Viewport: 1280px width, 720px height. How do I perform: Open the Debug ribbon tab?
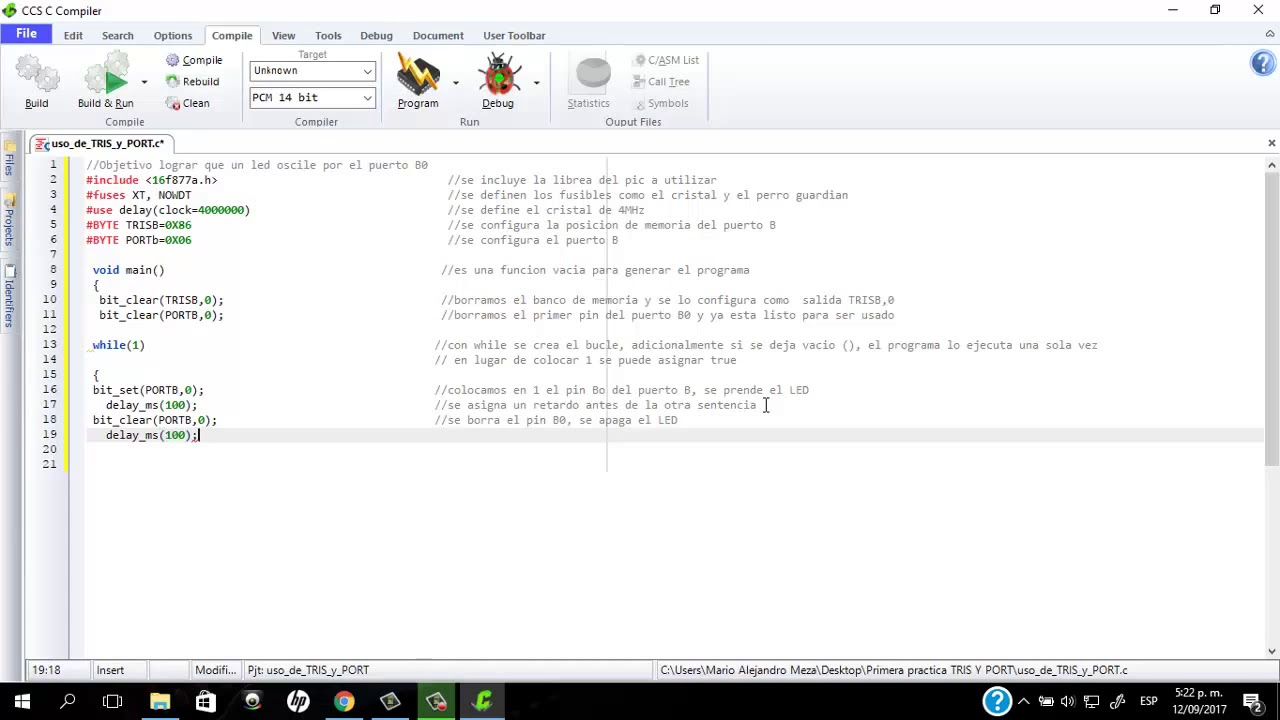pos(376,35)
